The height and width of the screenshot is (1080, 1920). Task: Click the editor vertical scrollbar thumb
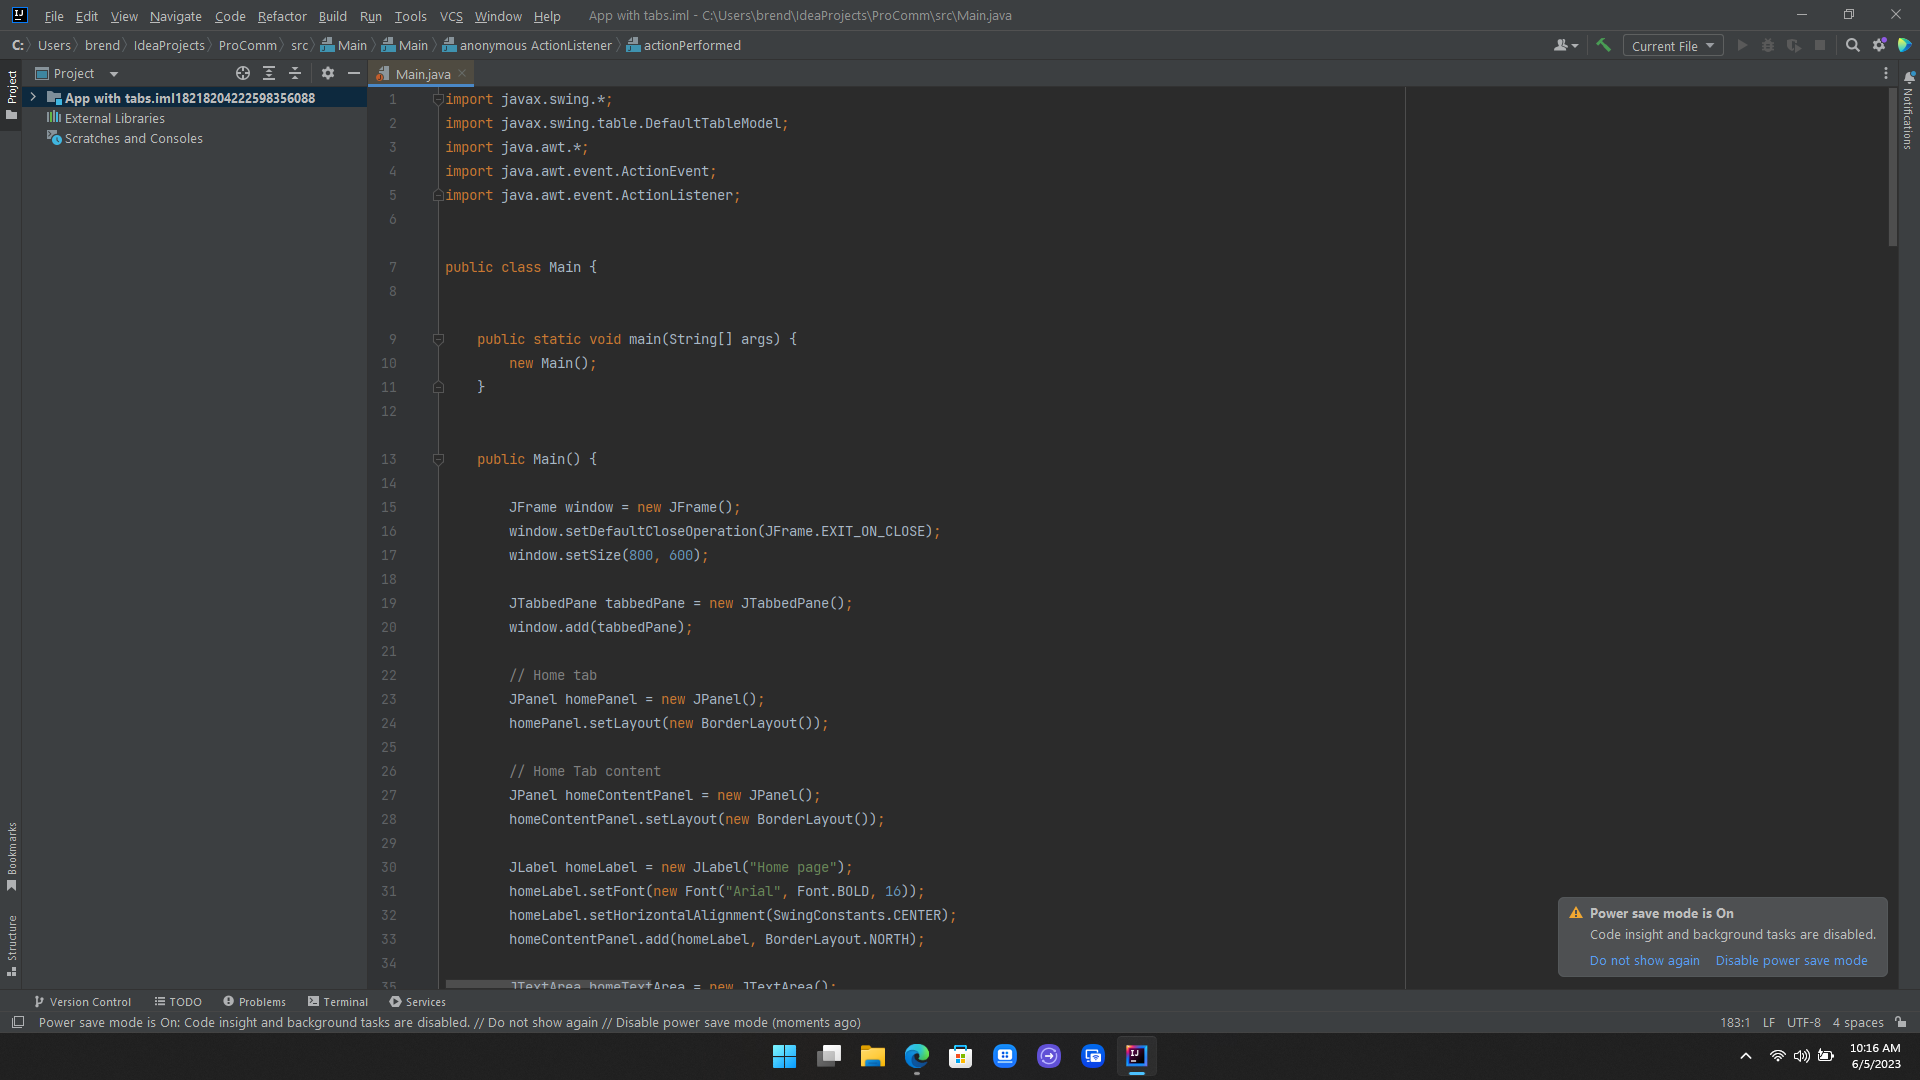[x=1892, y=165]
